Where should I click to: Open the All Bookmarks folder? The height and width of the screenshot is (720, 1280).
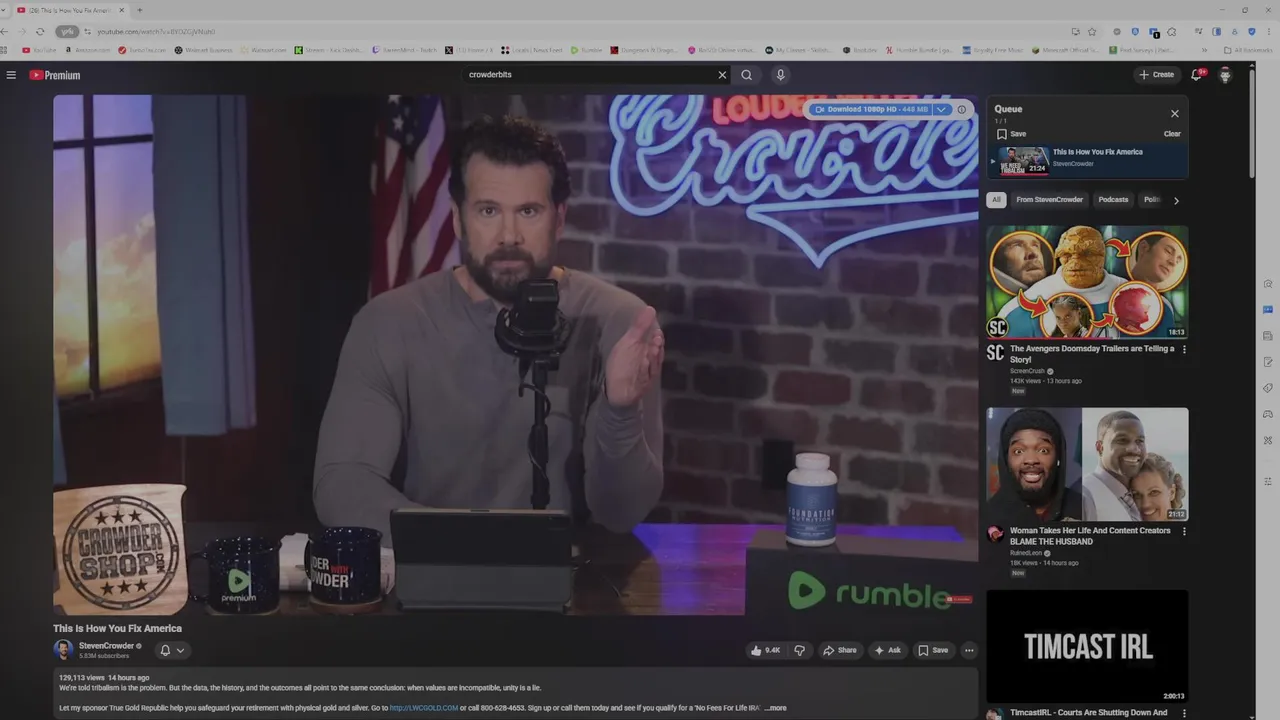coord(1248,50)
